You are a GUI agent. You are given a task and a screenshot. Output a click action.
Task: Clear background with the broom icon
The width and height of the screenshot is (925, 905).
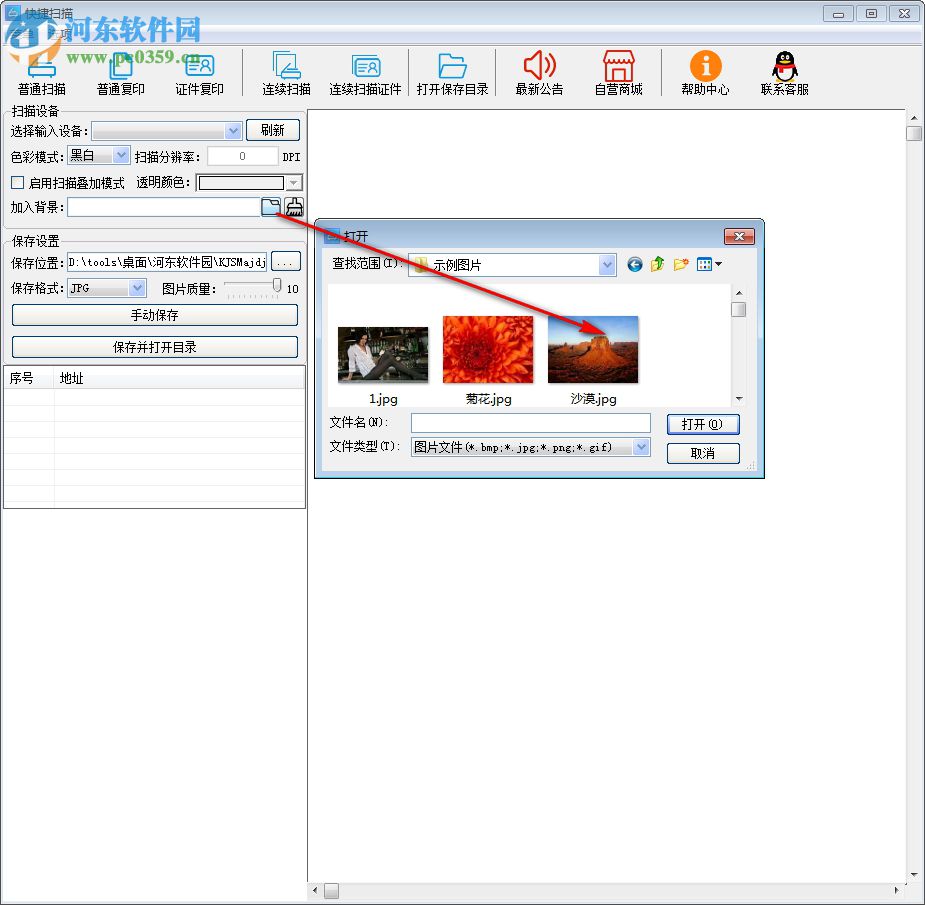(x=294, y=206)
